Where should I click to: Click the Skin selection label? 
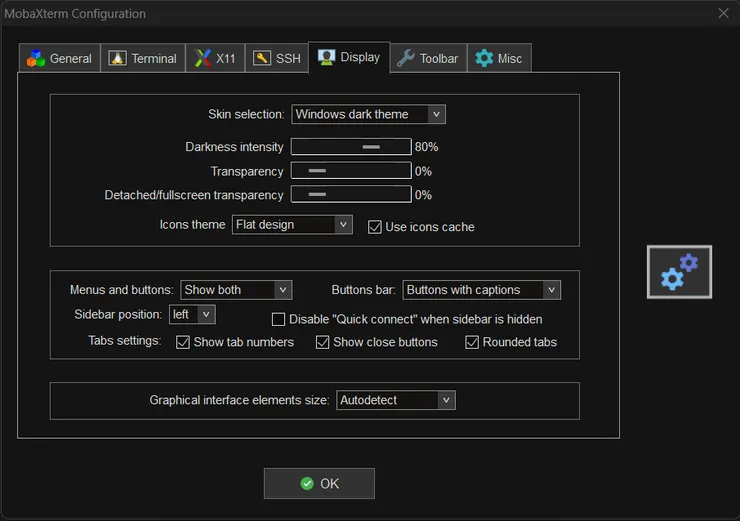246,114
